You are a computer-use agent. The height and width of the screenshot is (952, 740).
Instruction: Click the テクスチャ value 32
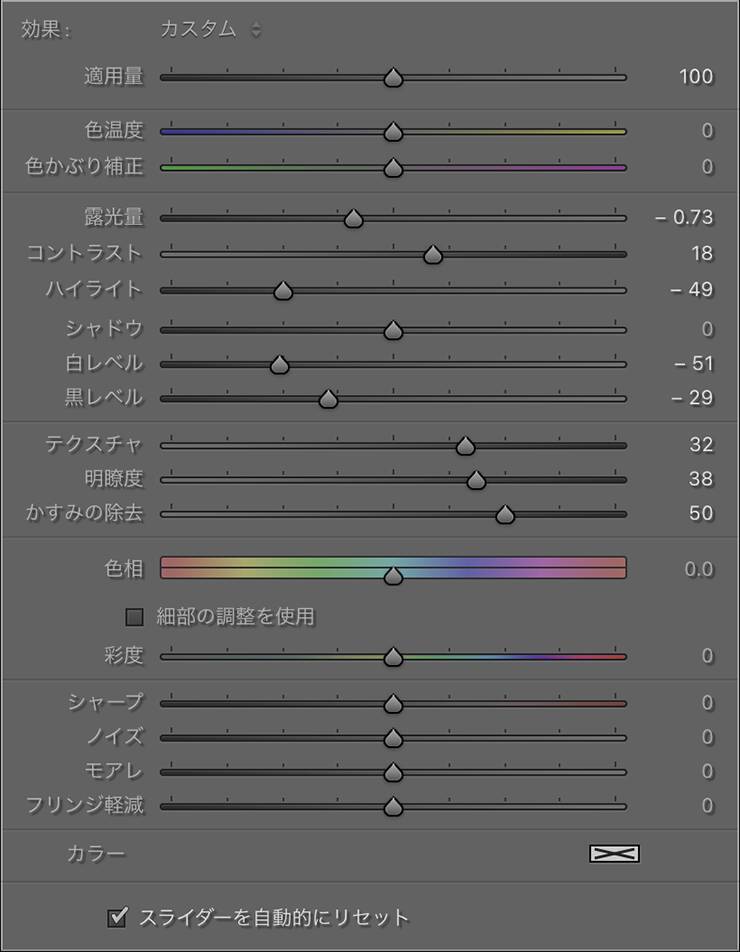[701, 444]
